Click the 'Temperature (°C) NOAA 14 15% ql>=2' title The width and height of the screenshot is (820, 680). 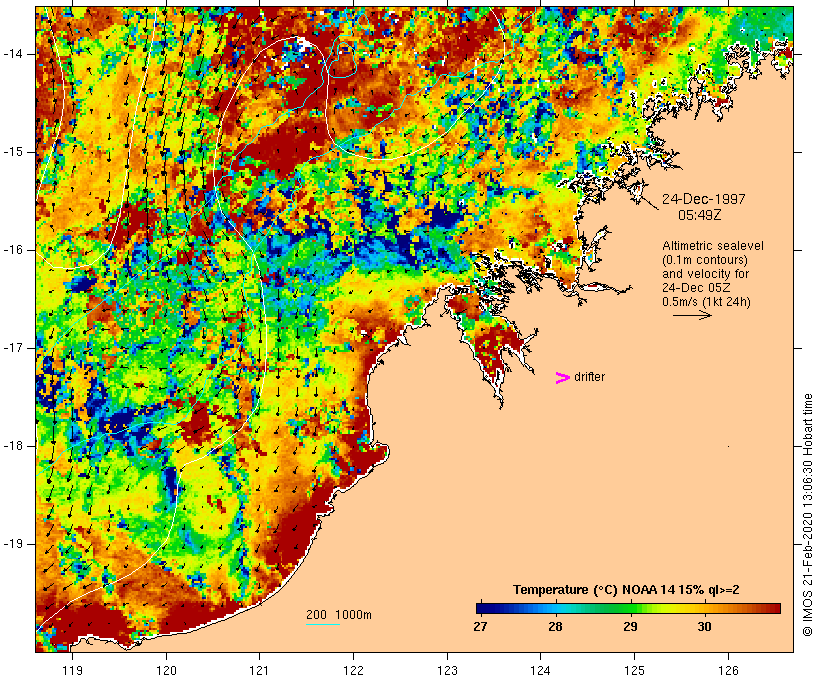[626, 590]
